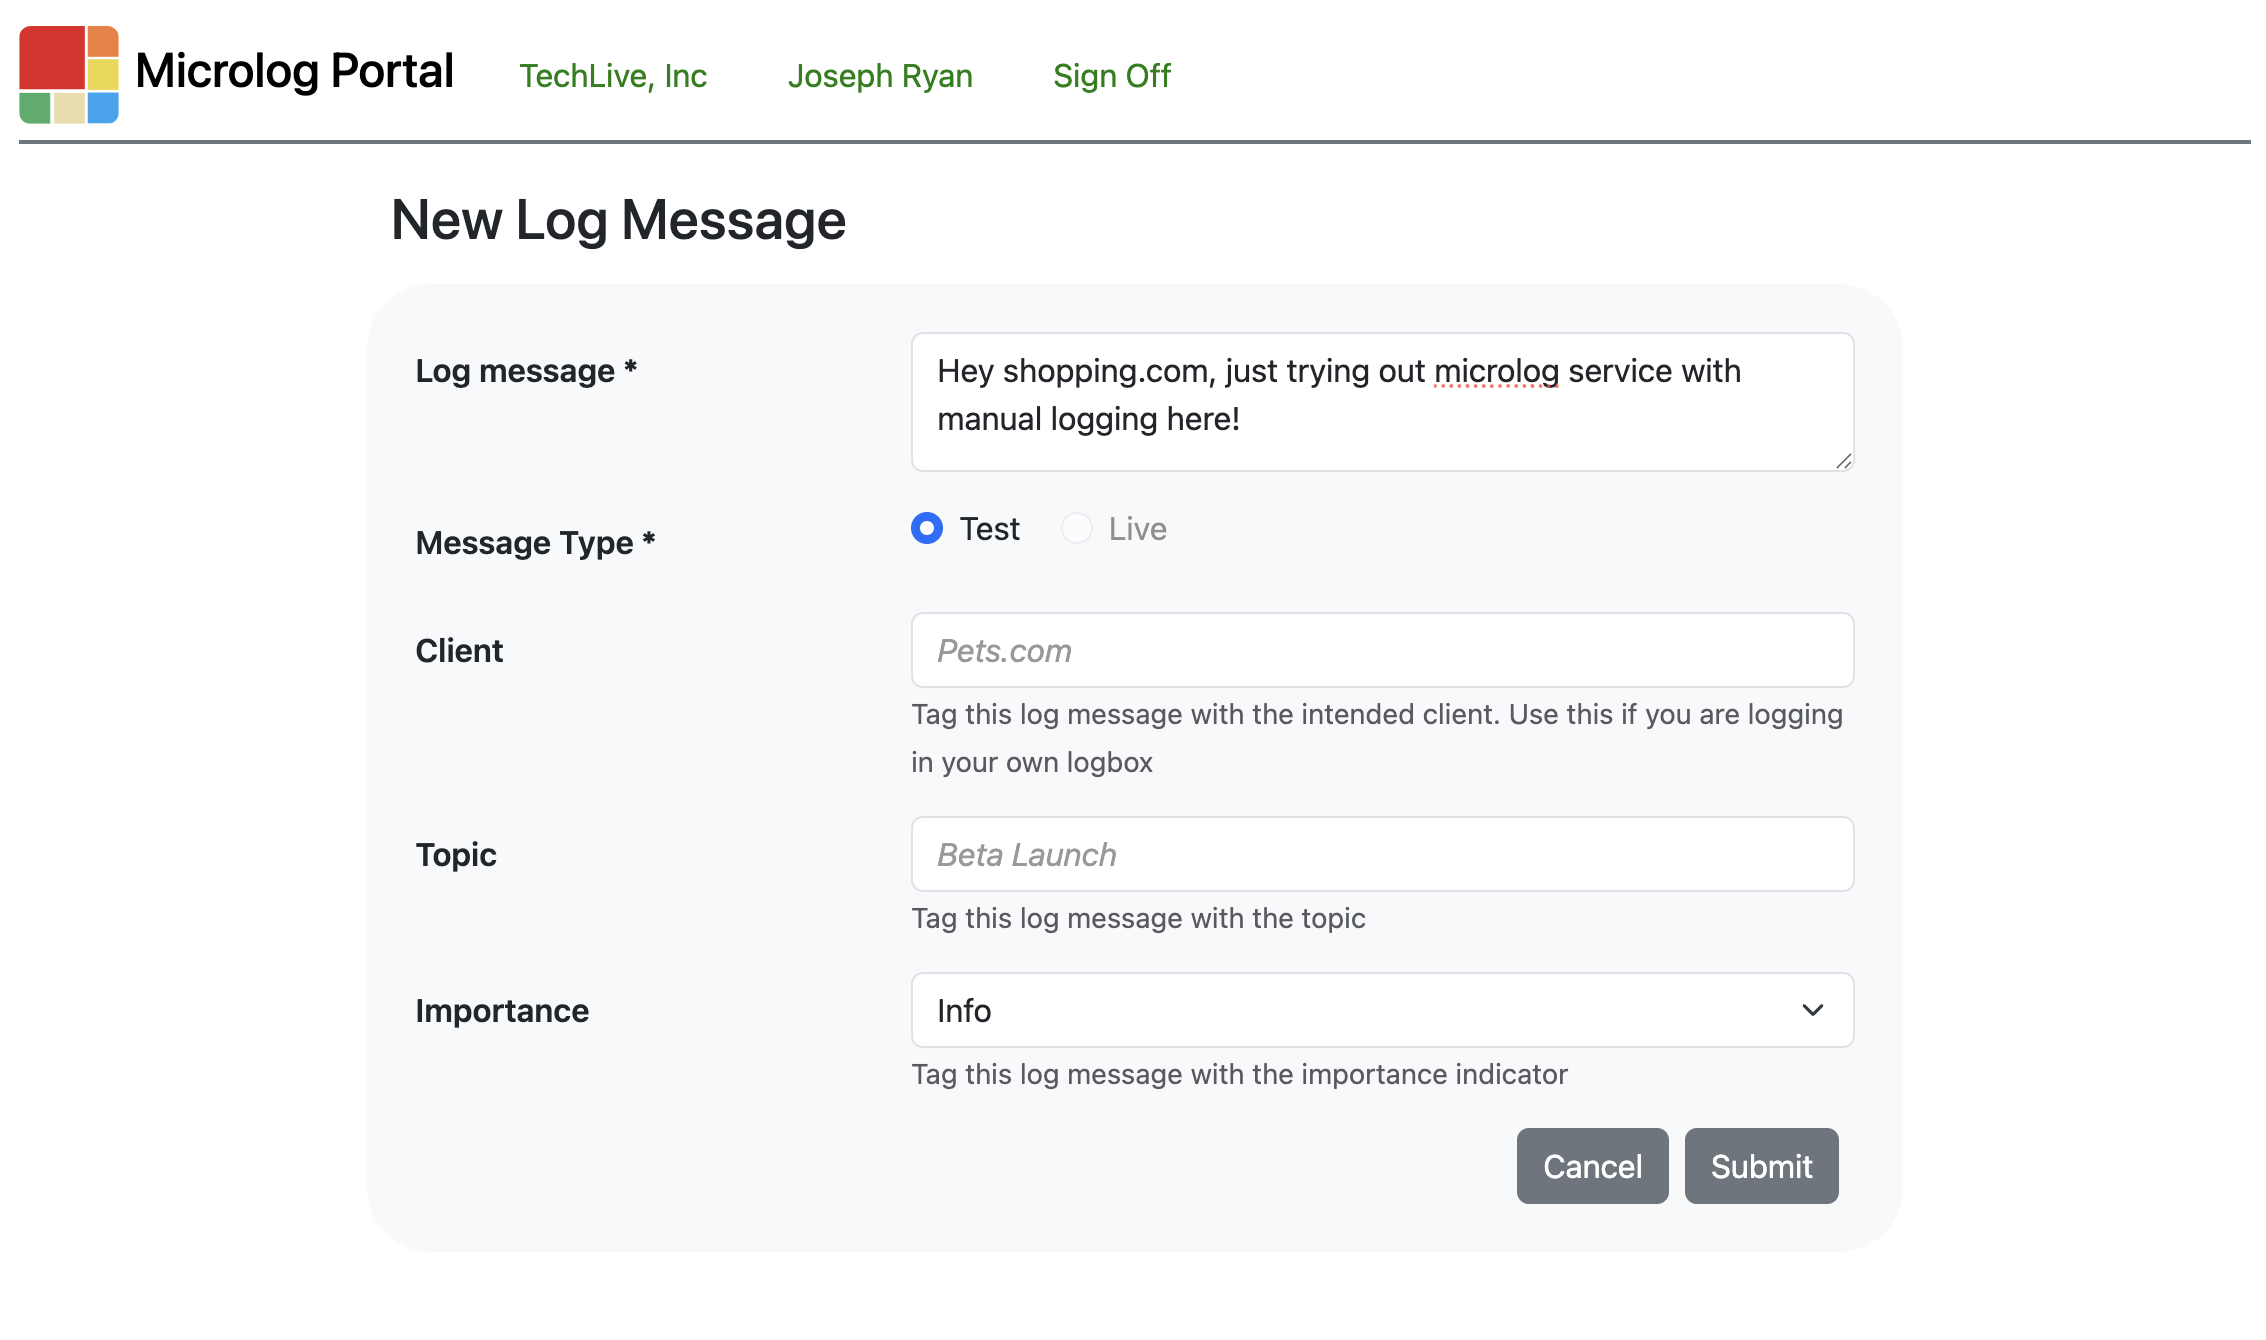2266x1340 pixels.
Task: Click the Test radio label text
Action: click(x=989, y=529)
